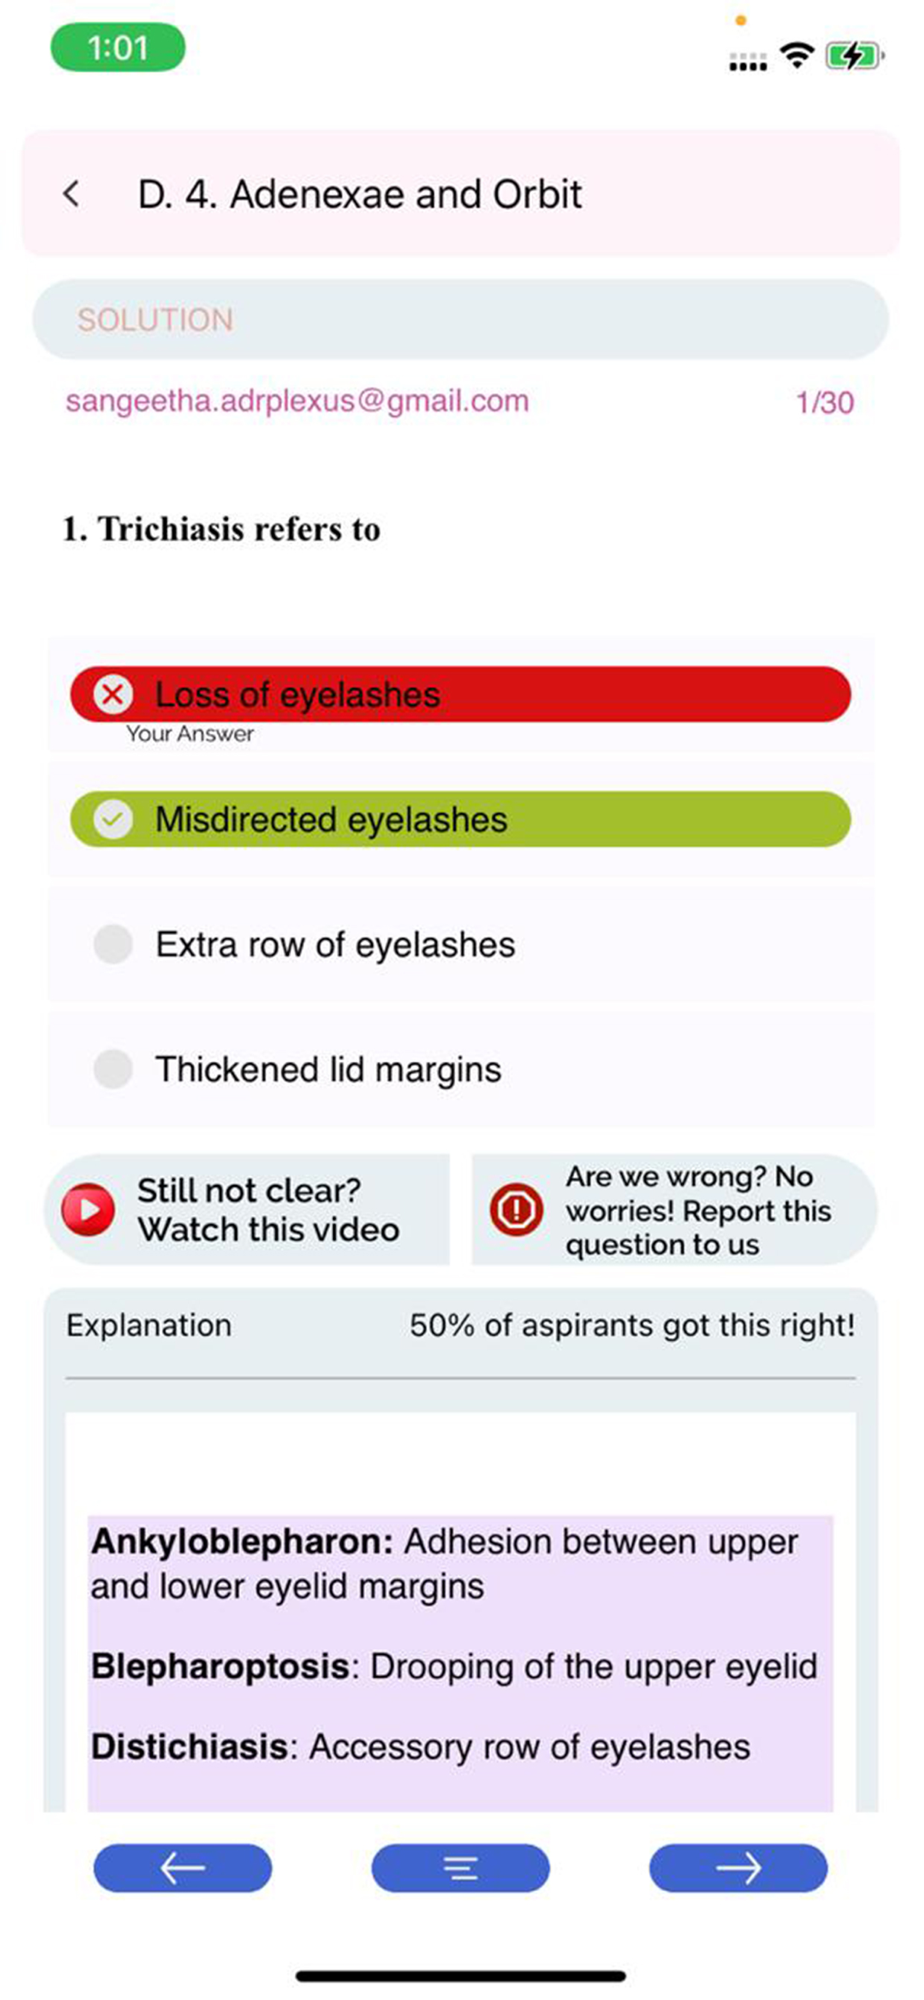Tap the battery charging icon
Image resolution: width=924 pixels, height=2000 pixels.
[854, 56]
